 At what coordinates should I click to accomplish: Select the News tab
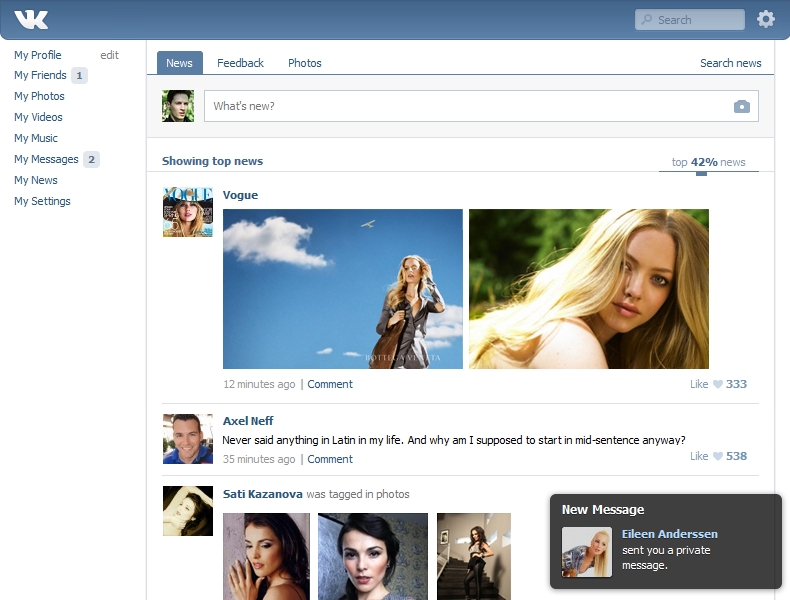[x=179, y=63]
